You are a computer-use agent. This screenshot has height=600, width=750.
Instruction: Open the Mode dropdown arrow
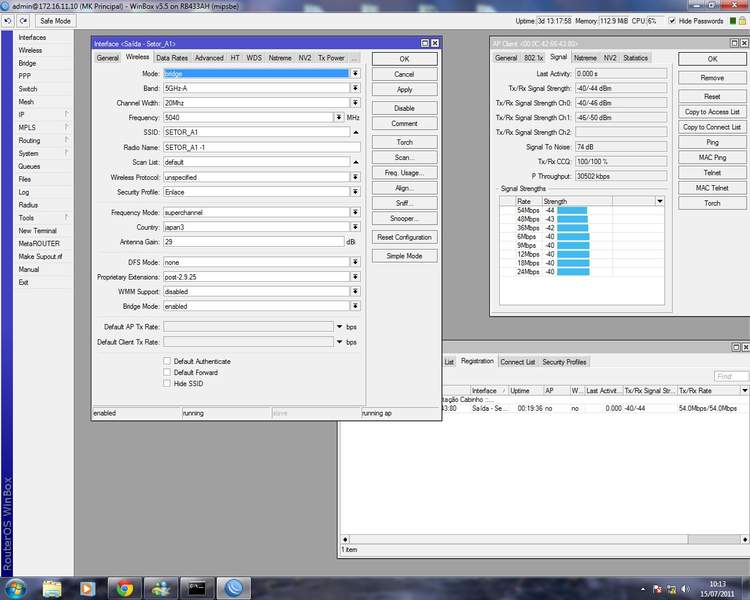[355, 74]
